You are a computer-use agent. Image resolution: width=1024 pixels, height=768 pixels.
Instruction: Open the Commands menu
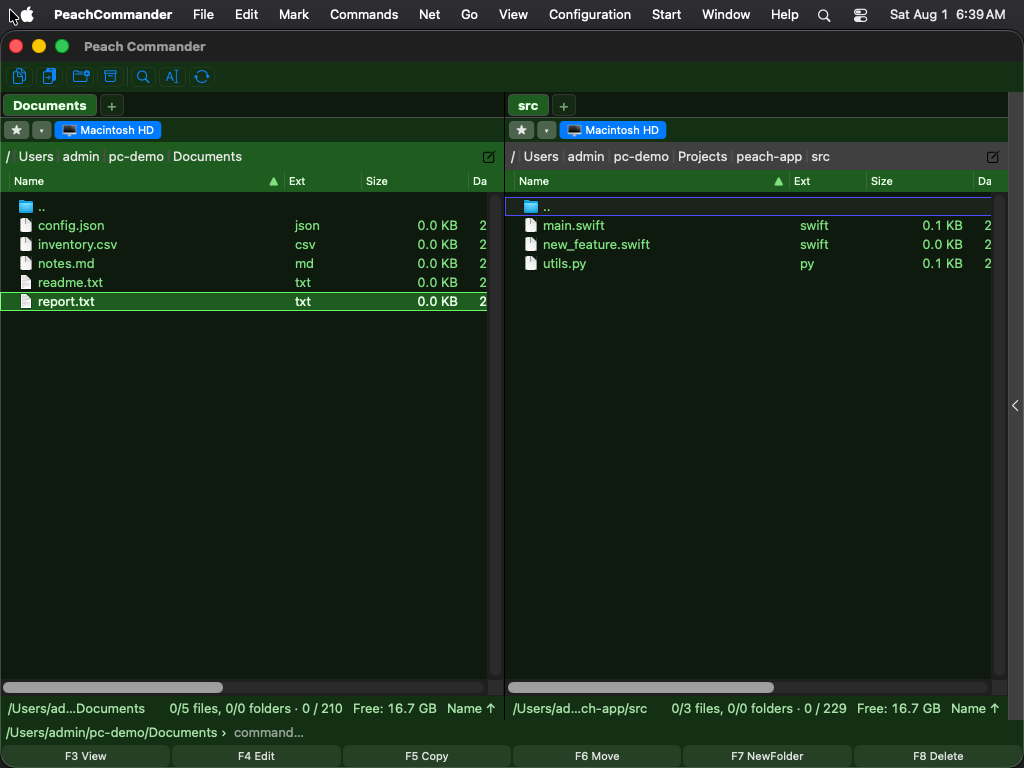pos(364,14)
